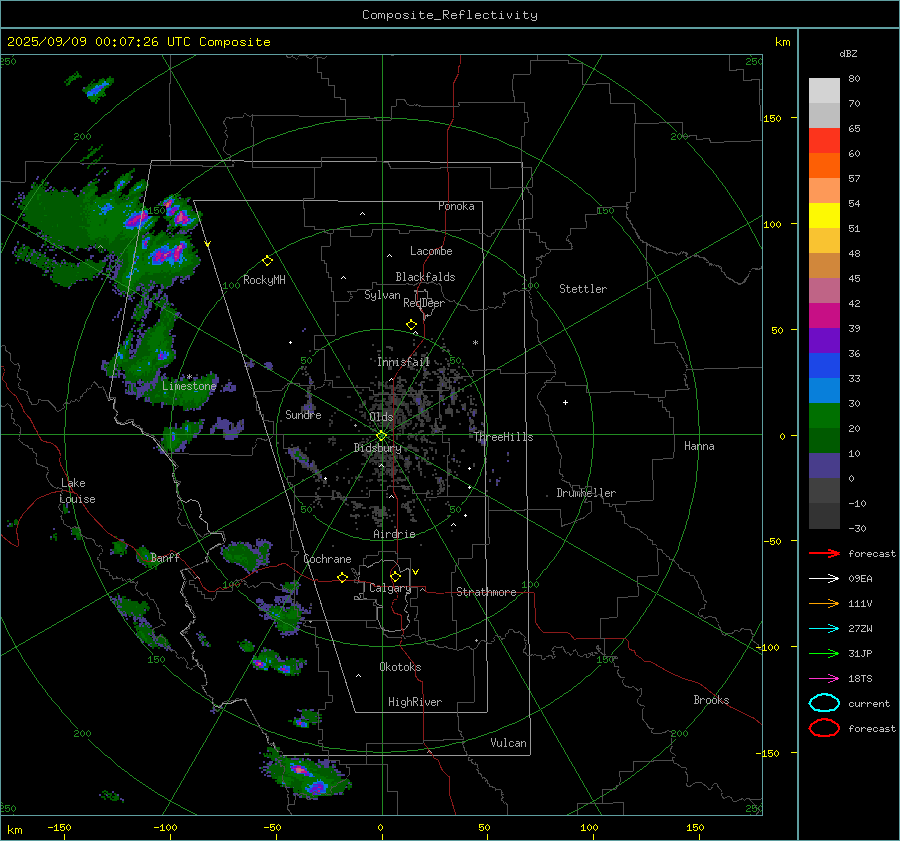900x841 pixels.
Task: Click the RockyMH label
Action: point(264,280)
